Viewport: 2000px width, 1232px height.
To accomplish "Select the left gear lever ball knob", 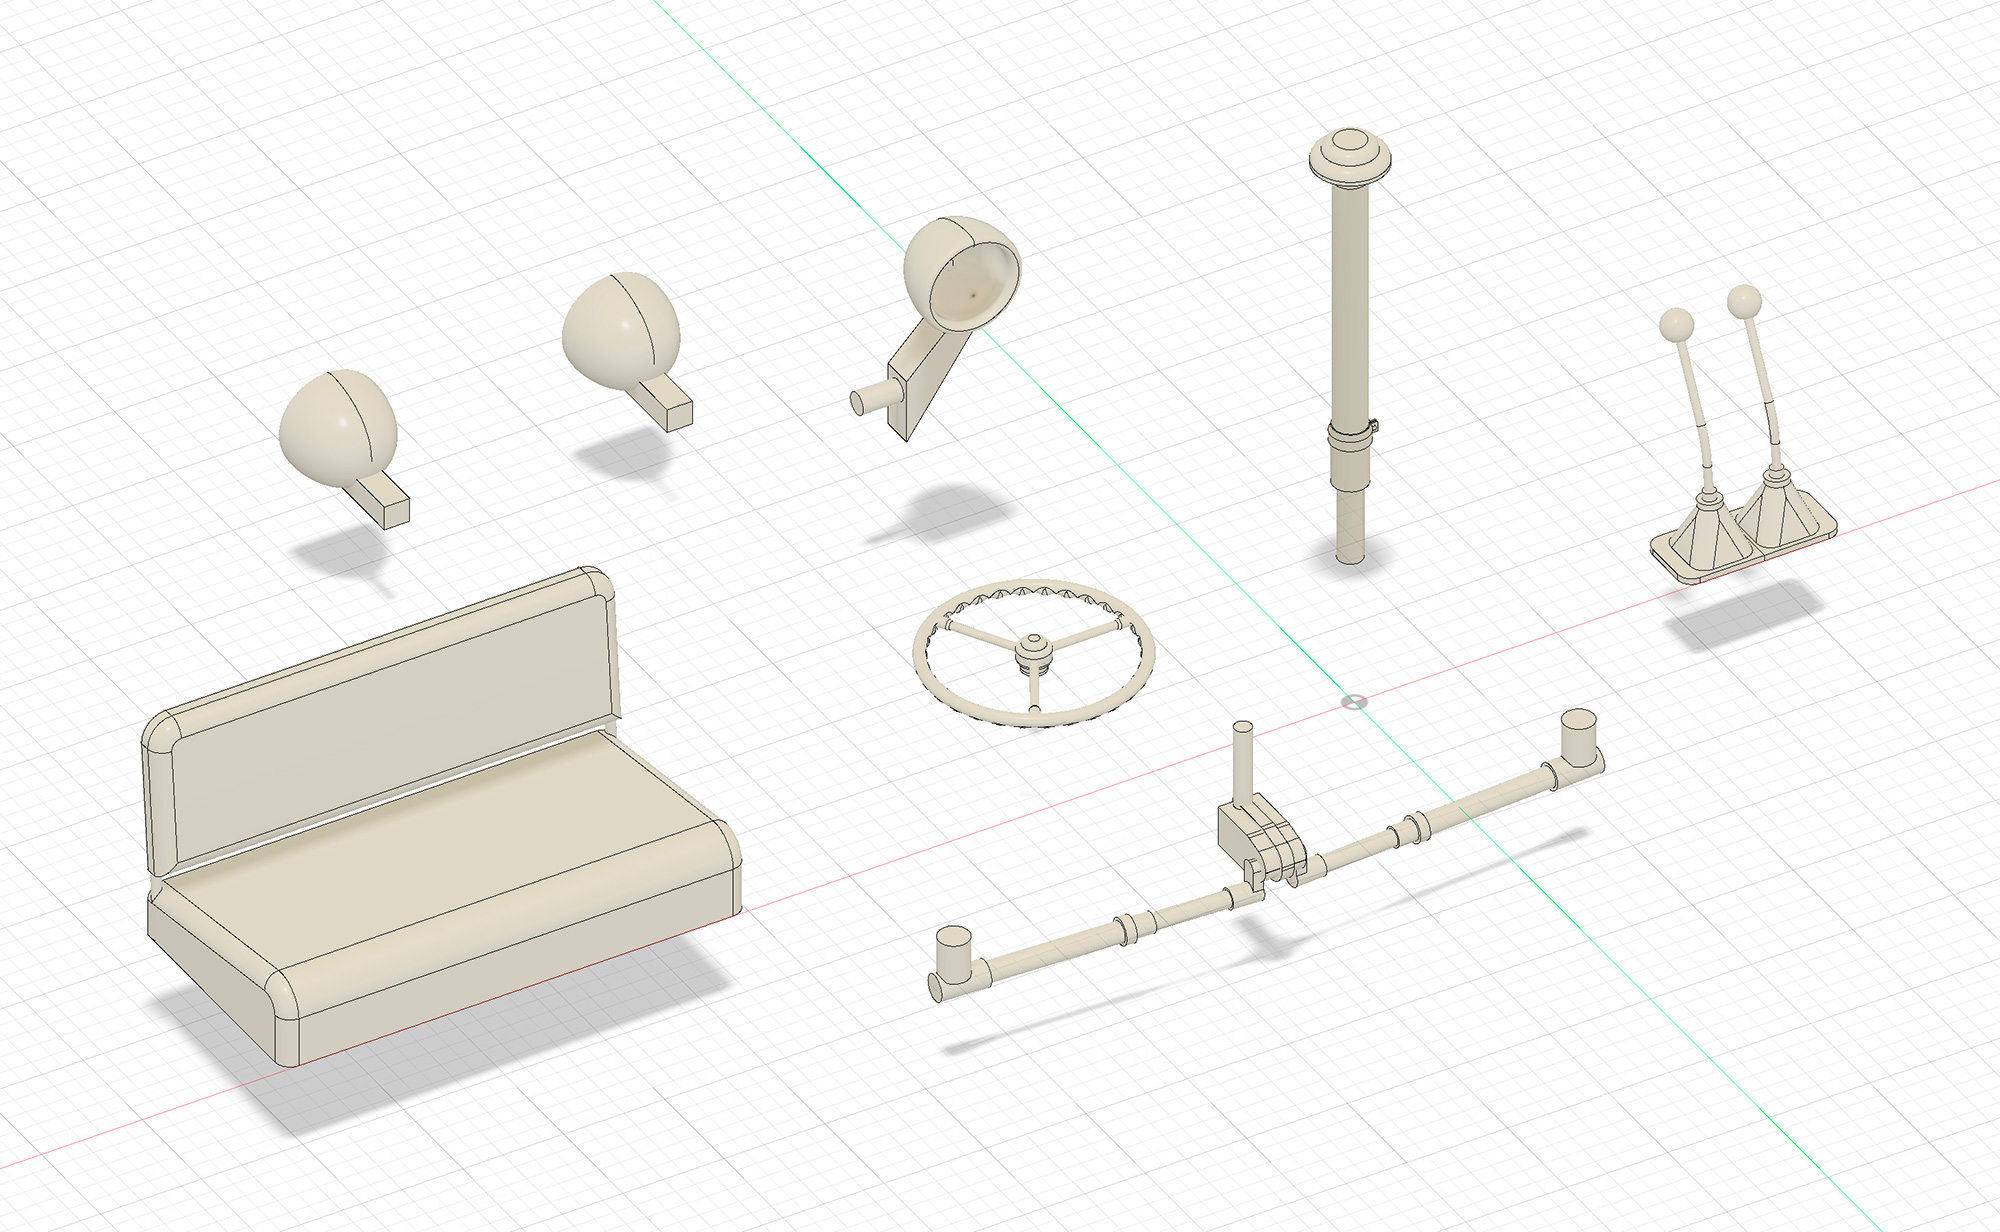I will (1677, 325).
